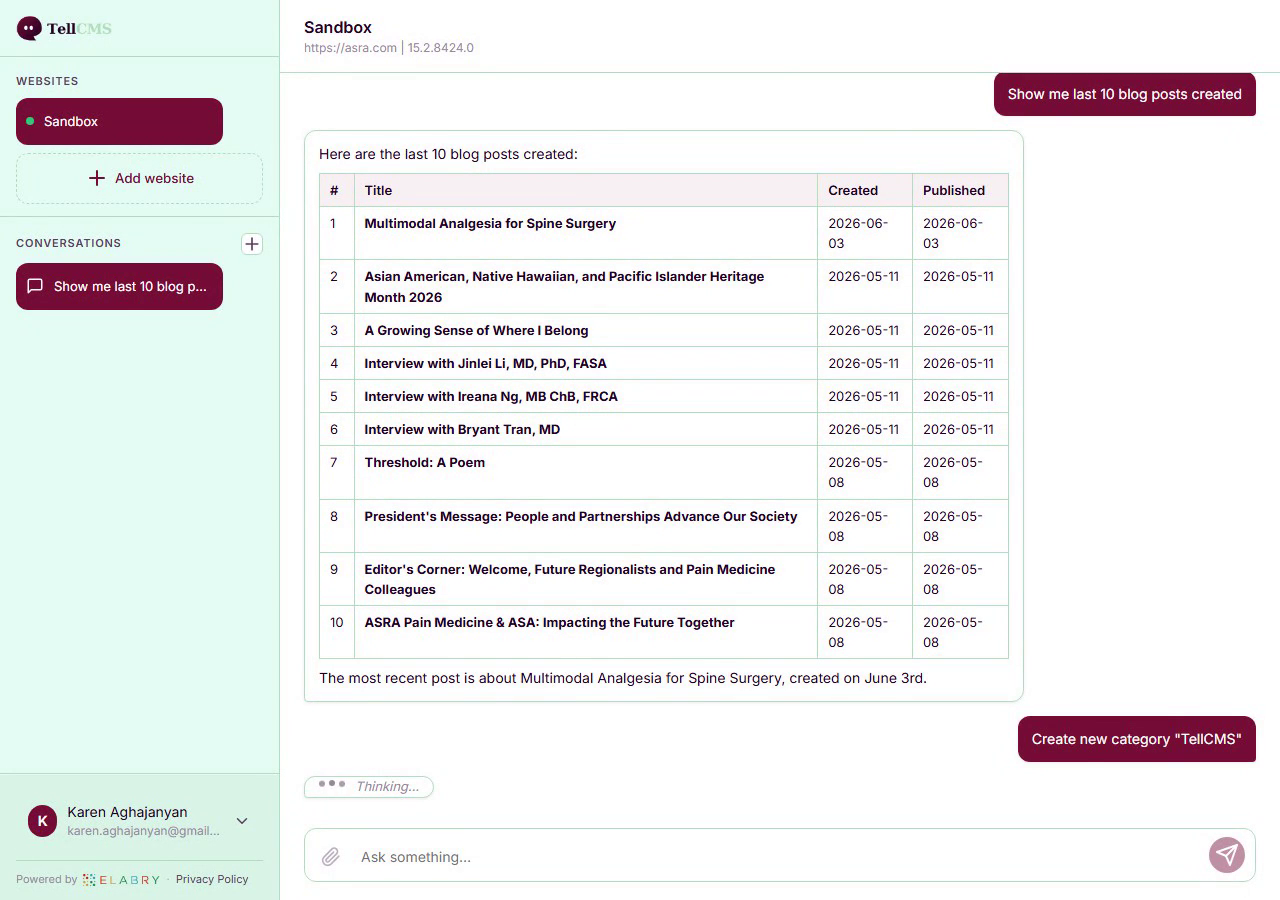The width and height of the screenshot is (1280, 900).
Task: Click the 'Here are the last 10 blog posts' text
Action: coord(448,154)
